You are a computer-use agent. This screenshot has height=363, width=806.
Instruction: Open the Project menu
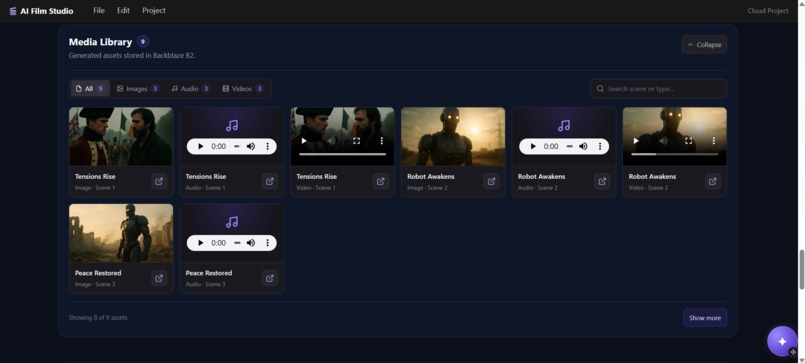(x=154, y=10)
